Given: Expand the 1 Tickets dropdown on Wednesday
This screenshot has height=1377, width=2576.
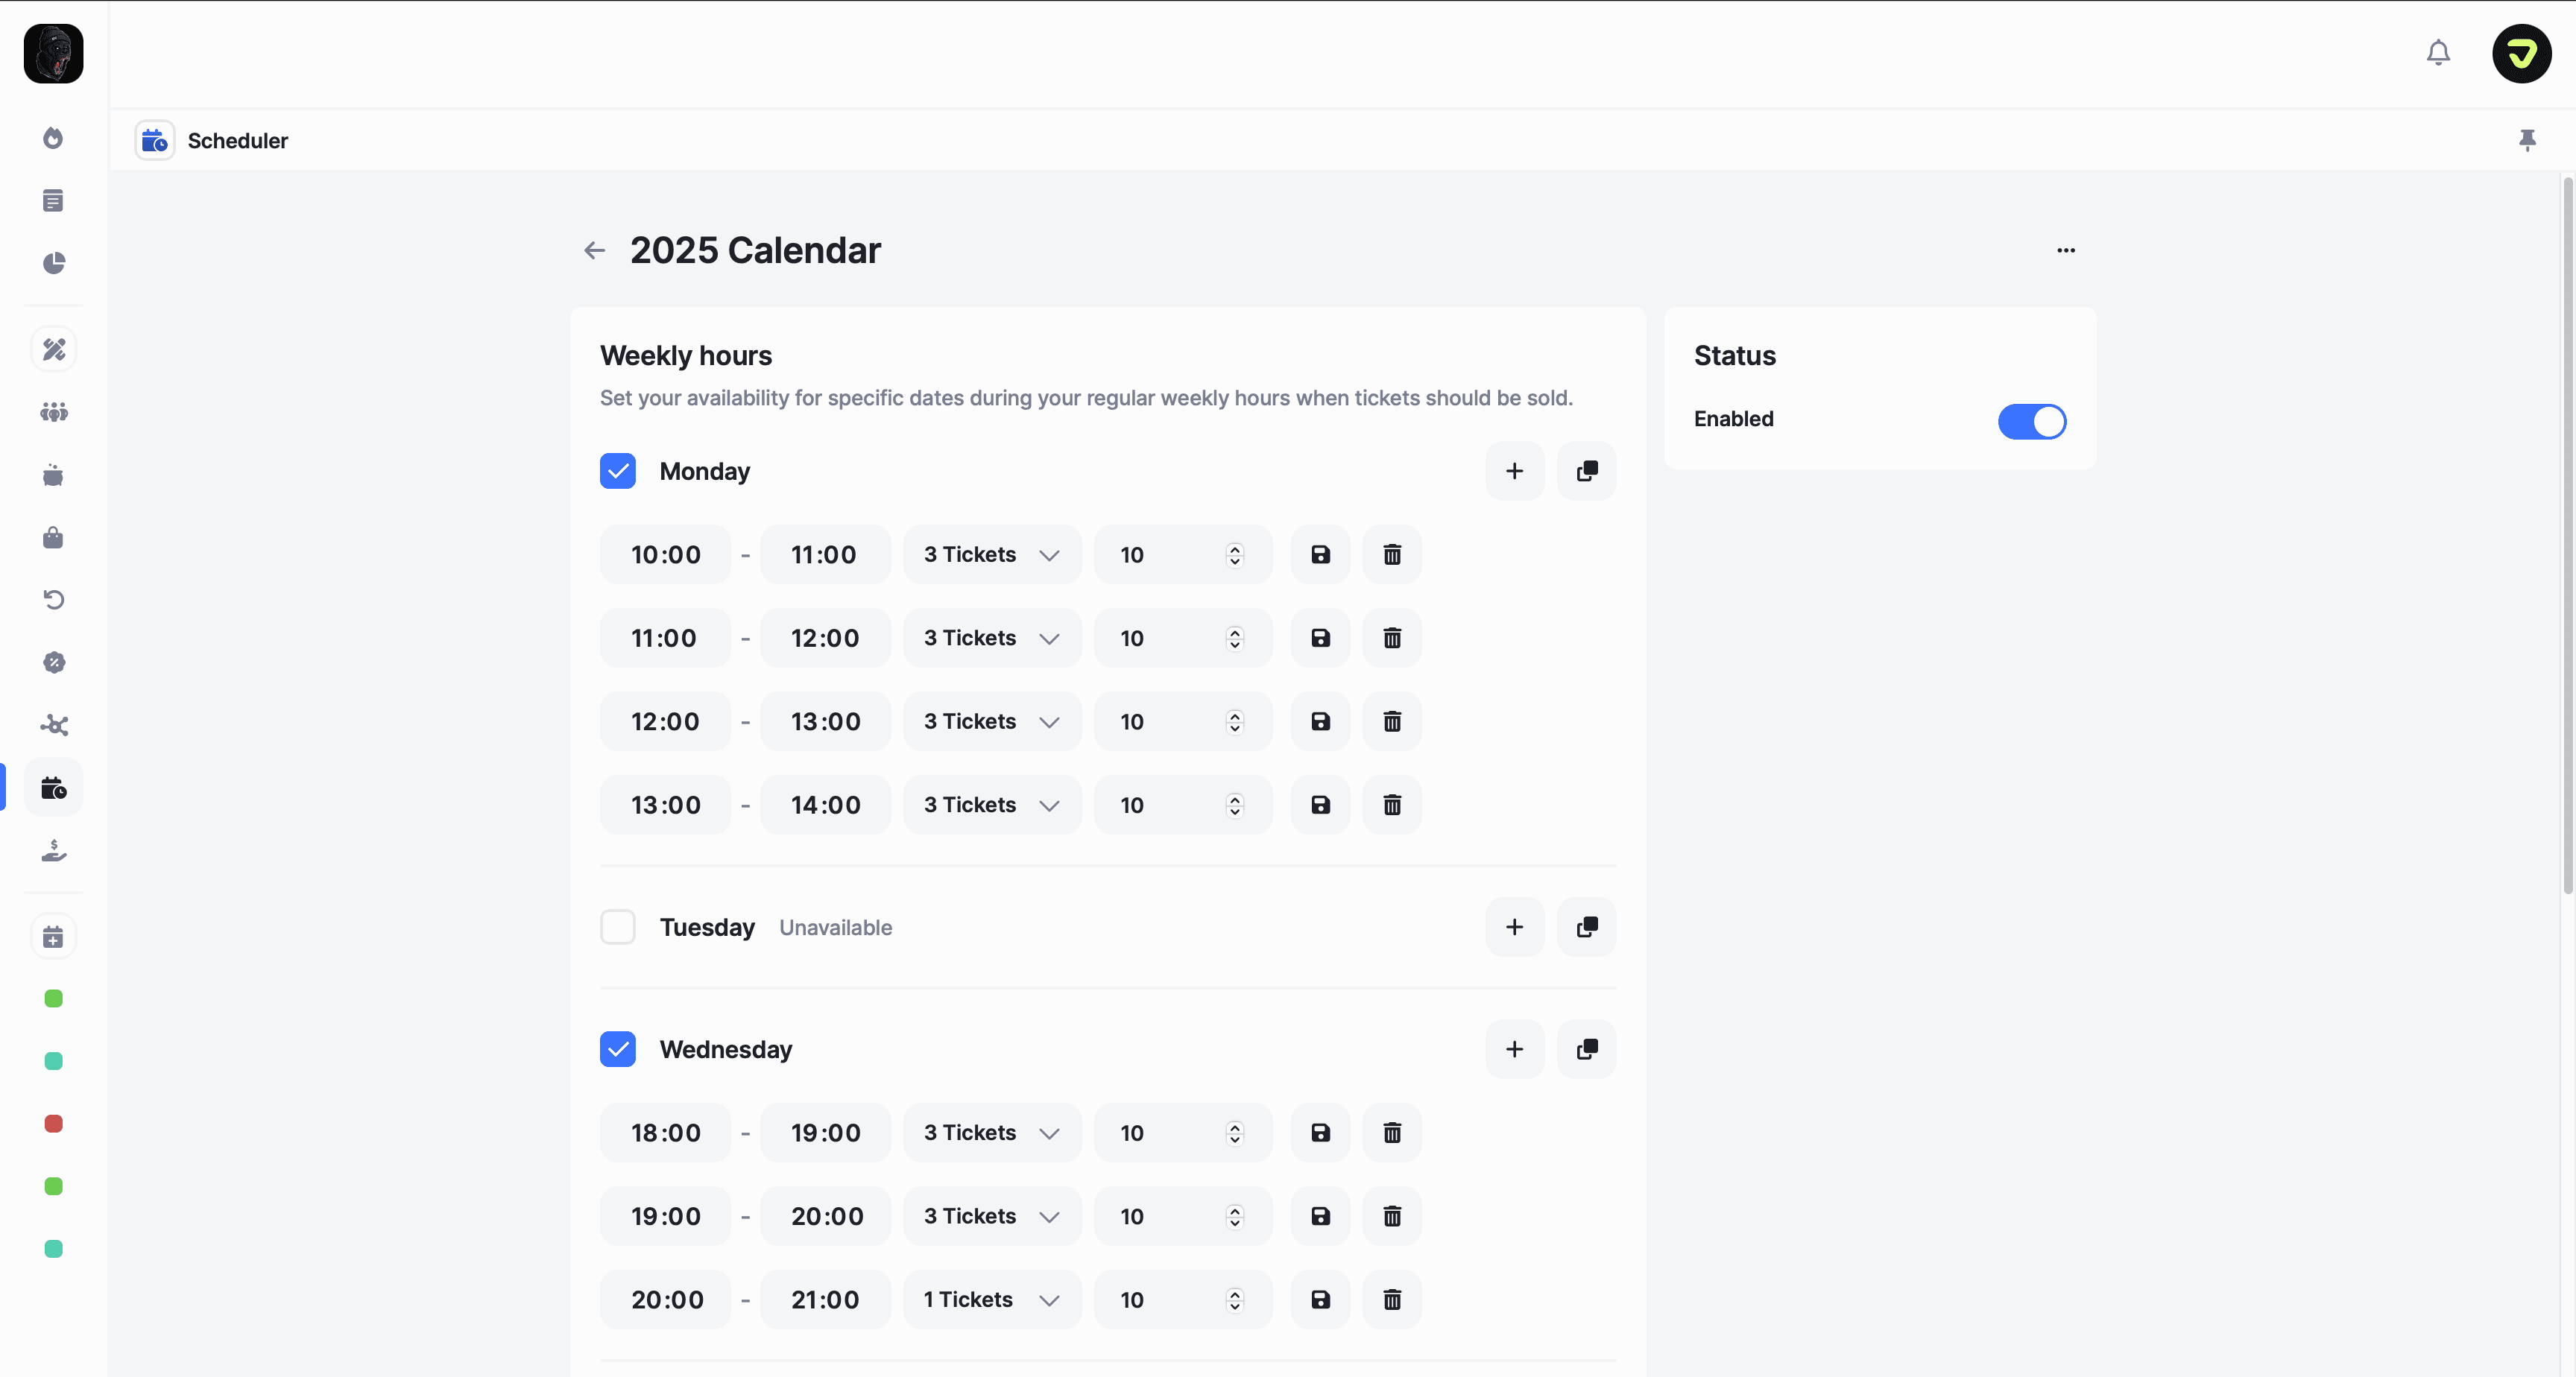Looking at the screenshot, I should [x=991, y=1299].
